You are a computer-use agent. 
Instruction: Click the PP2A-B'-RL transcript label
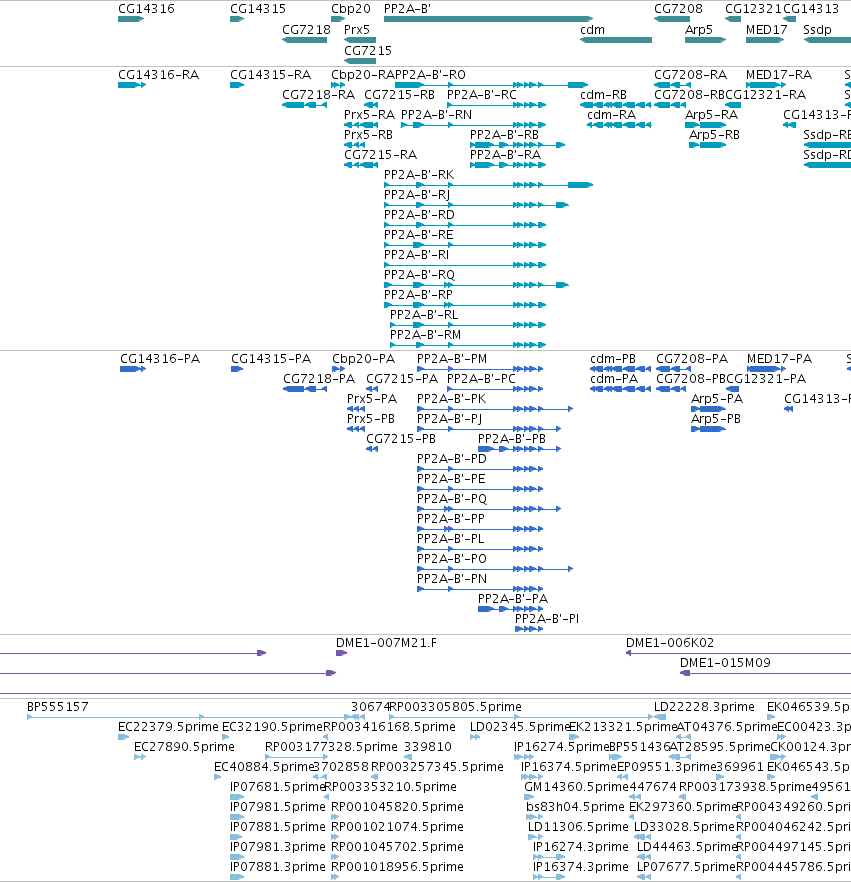click(424, 315)
